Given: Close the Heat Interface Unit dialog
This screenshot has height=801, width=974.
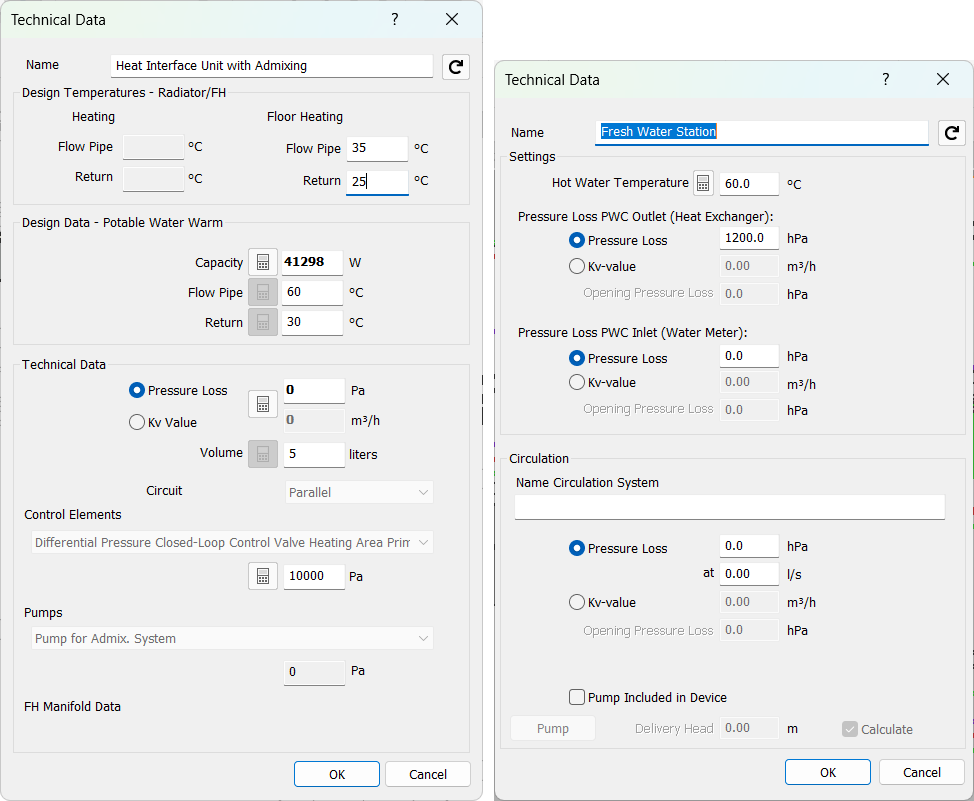Looking at the screenshot, I should pyautogui.click(x=452, y=19).
